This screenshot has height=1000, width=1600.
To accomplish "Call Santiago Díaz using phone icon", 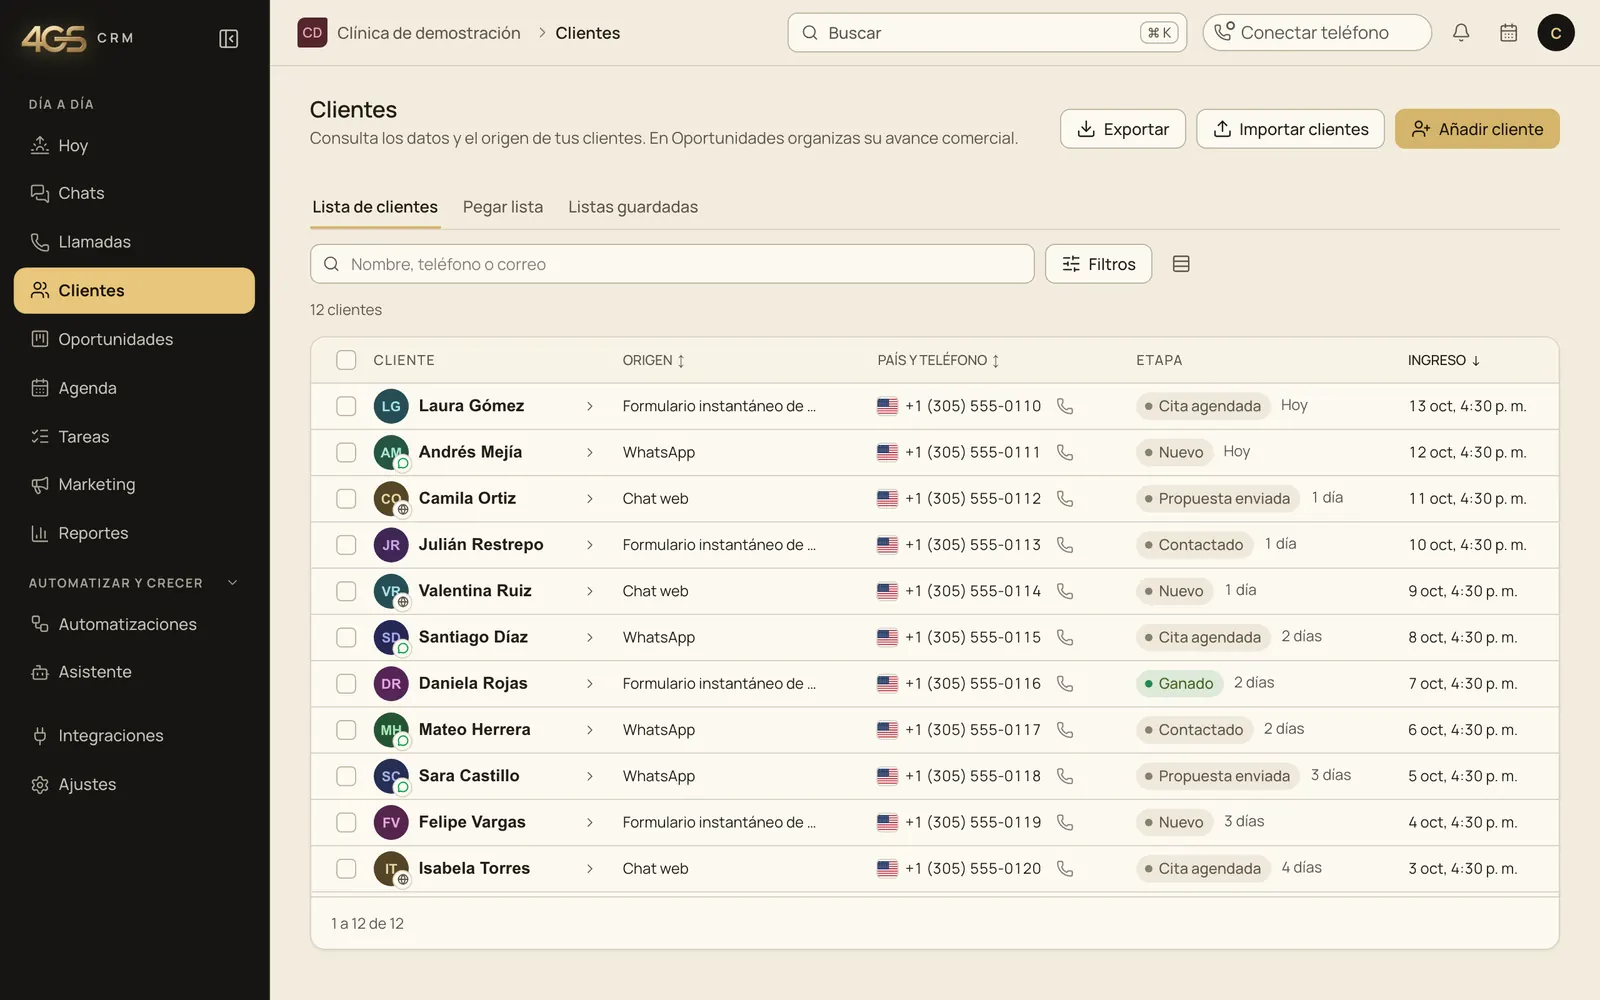I will click(x=1065, y=637).
